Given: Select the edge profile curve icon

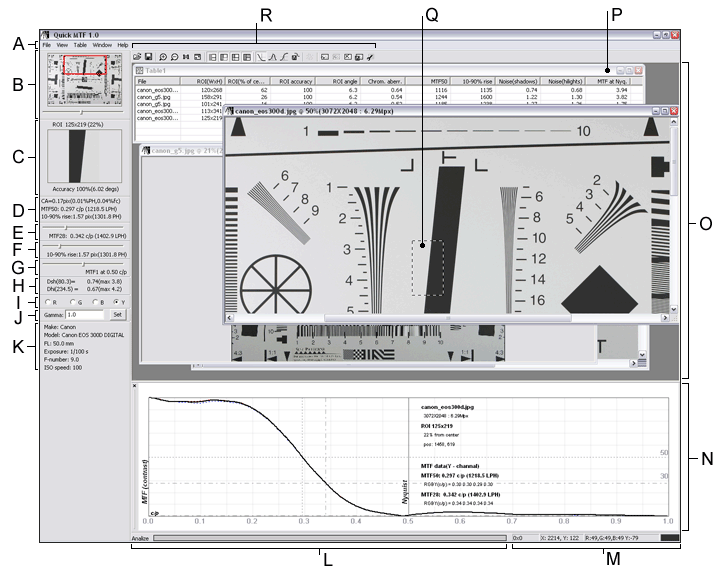Looking at the screenshot, I should [x=261, y=57].
